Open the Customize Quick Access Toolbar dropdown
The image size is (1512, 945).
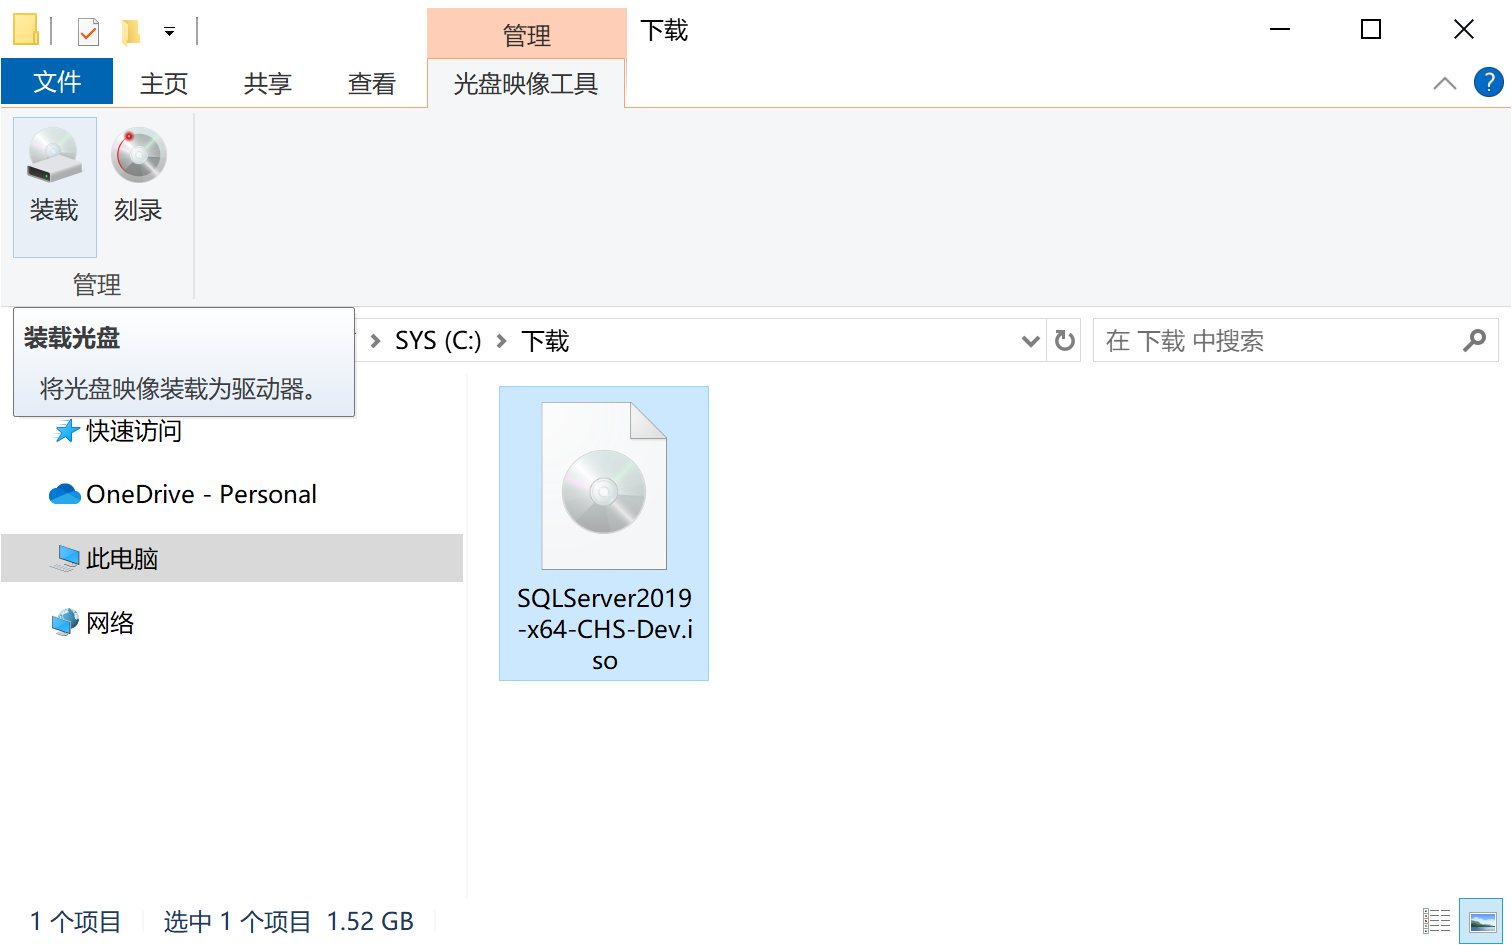[x=170, y=32]
